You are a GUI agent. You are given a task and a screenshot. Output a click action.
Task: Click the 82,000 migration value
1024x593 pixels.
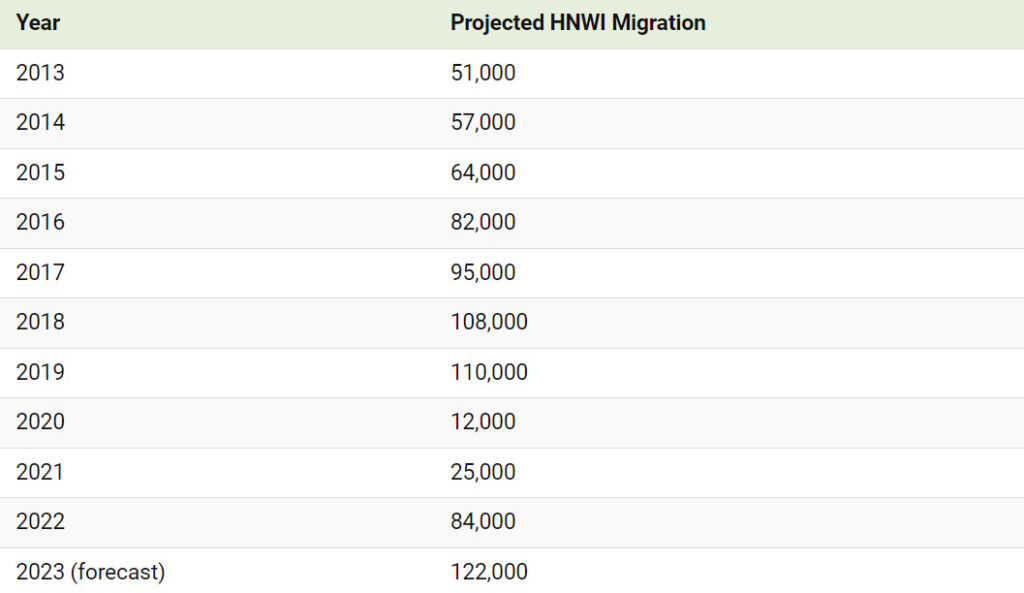[x=483, y=222]
